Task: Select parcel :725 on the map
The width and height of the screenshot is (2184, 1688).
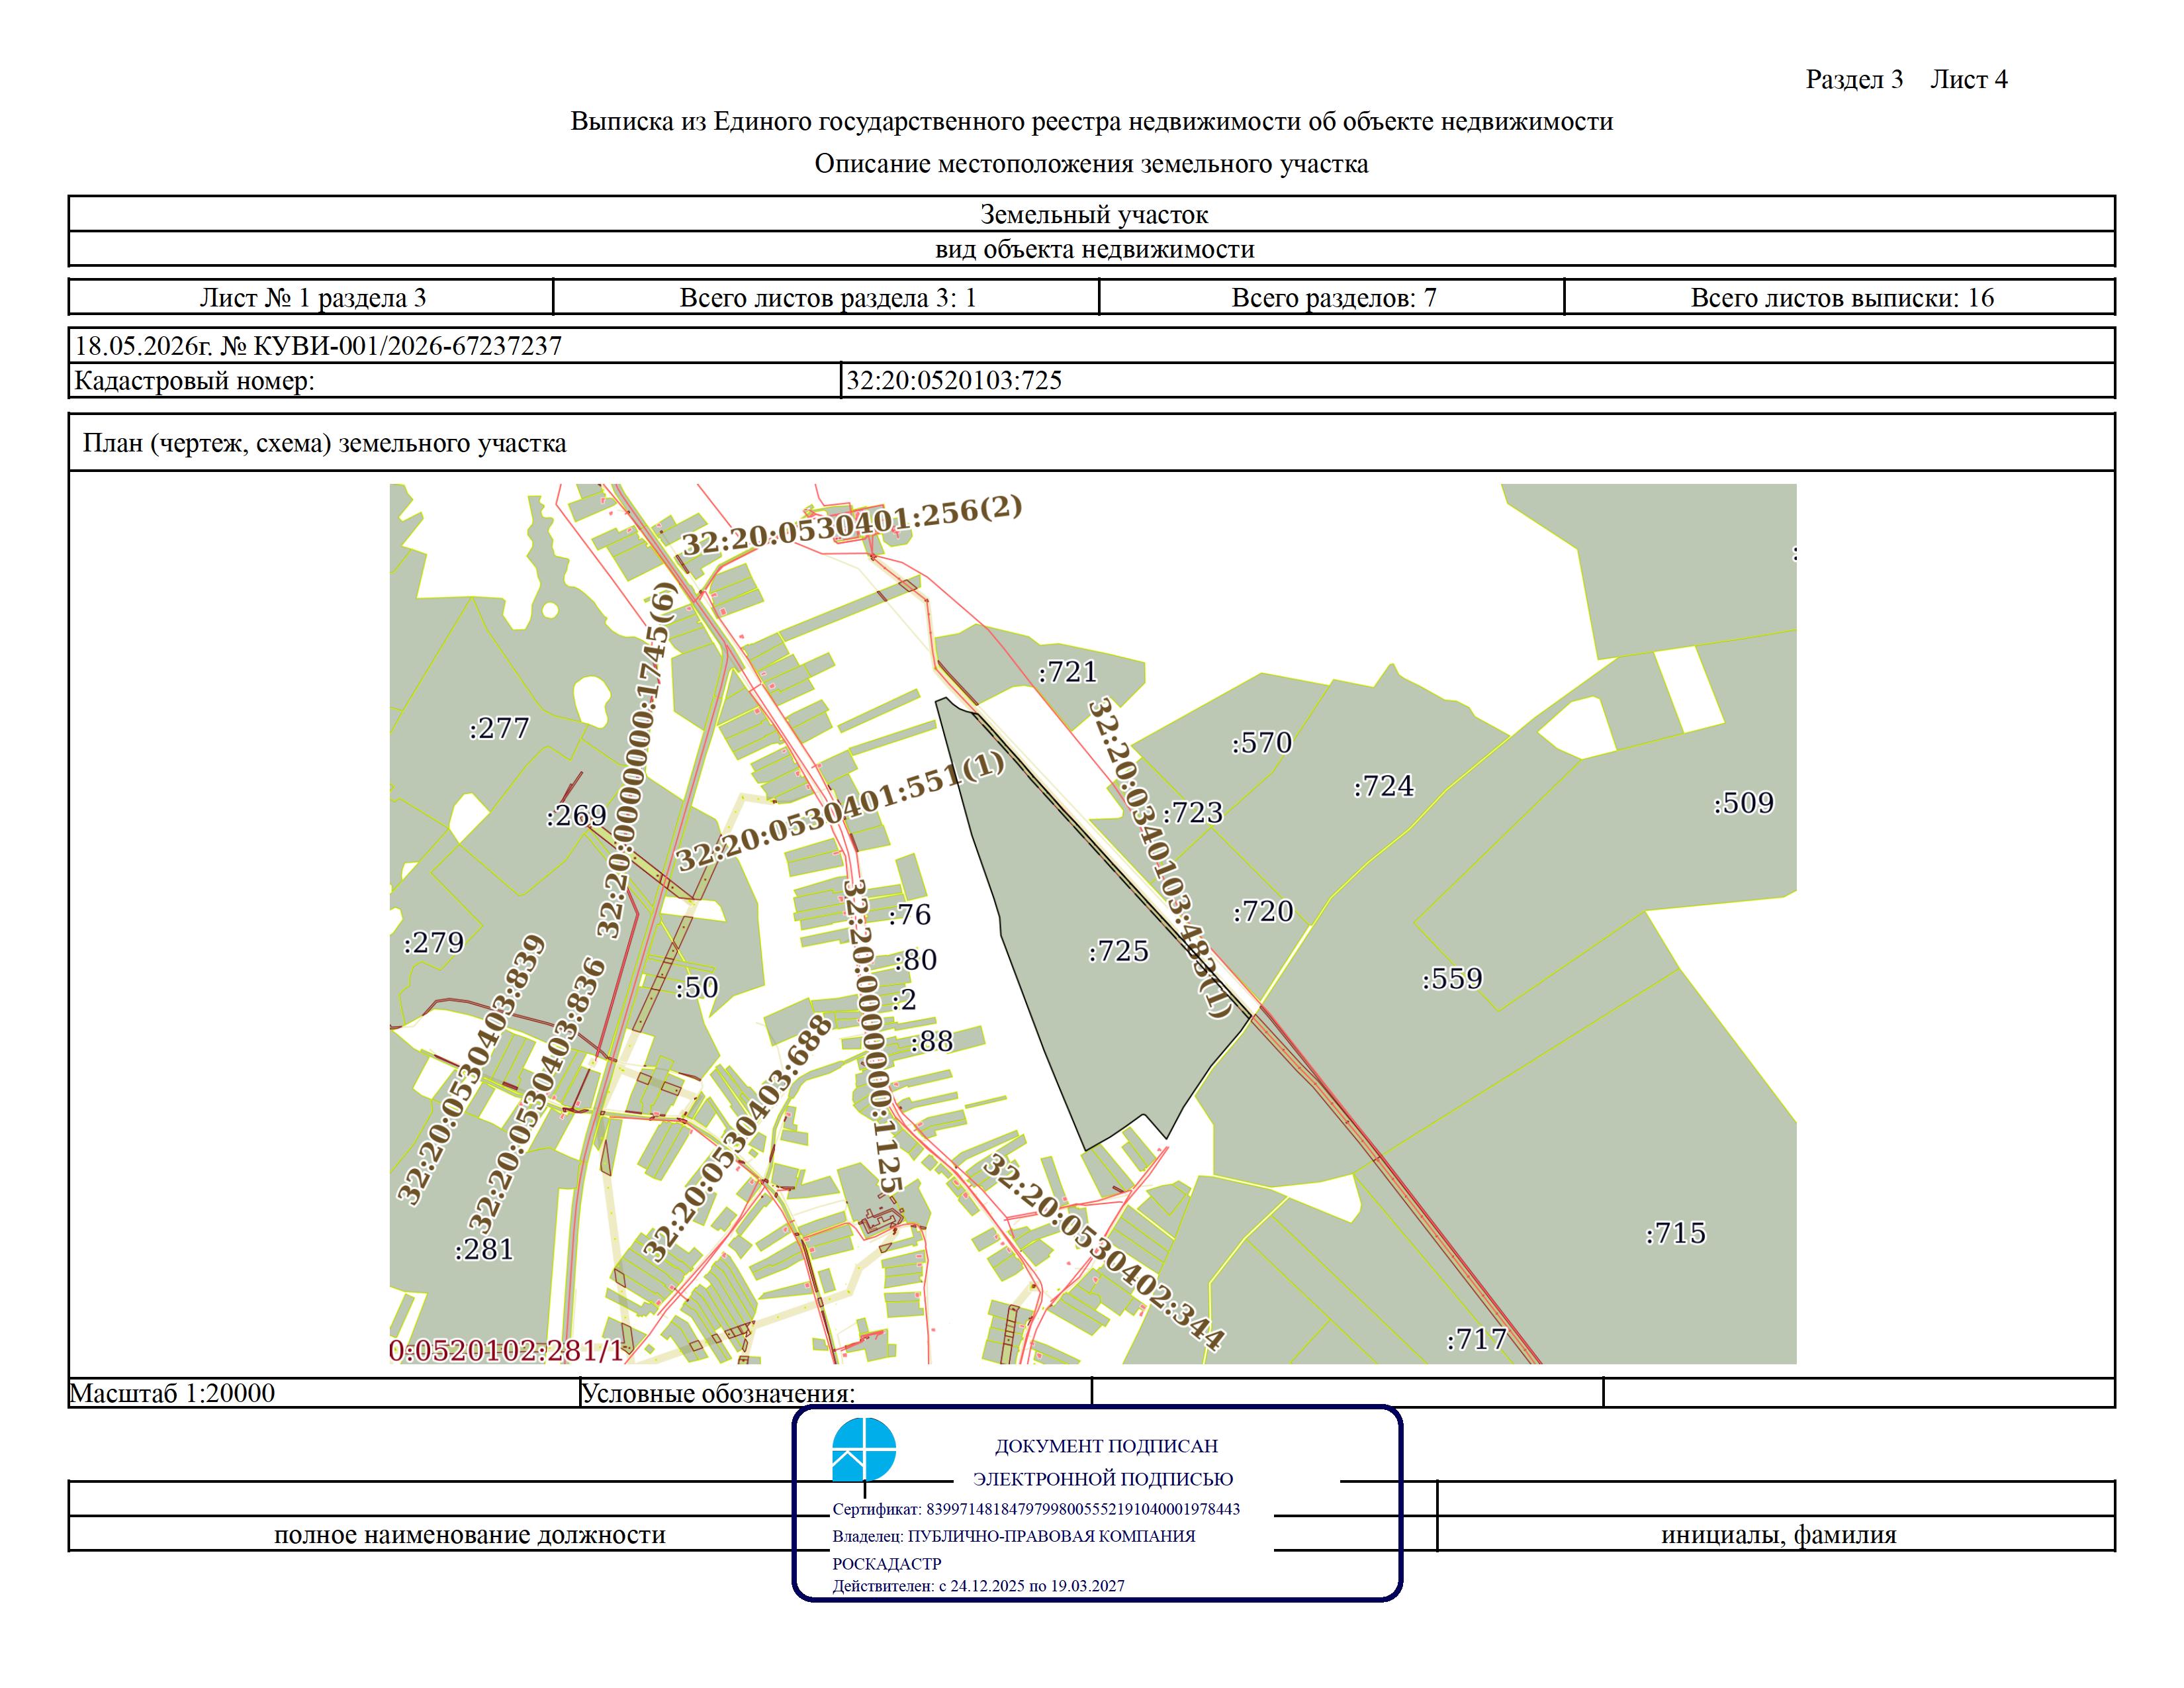Action: [x=1118, y=950]
